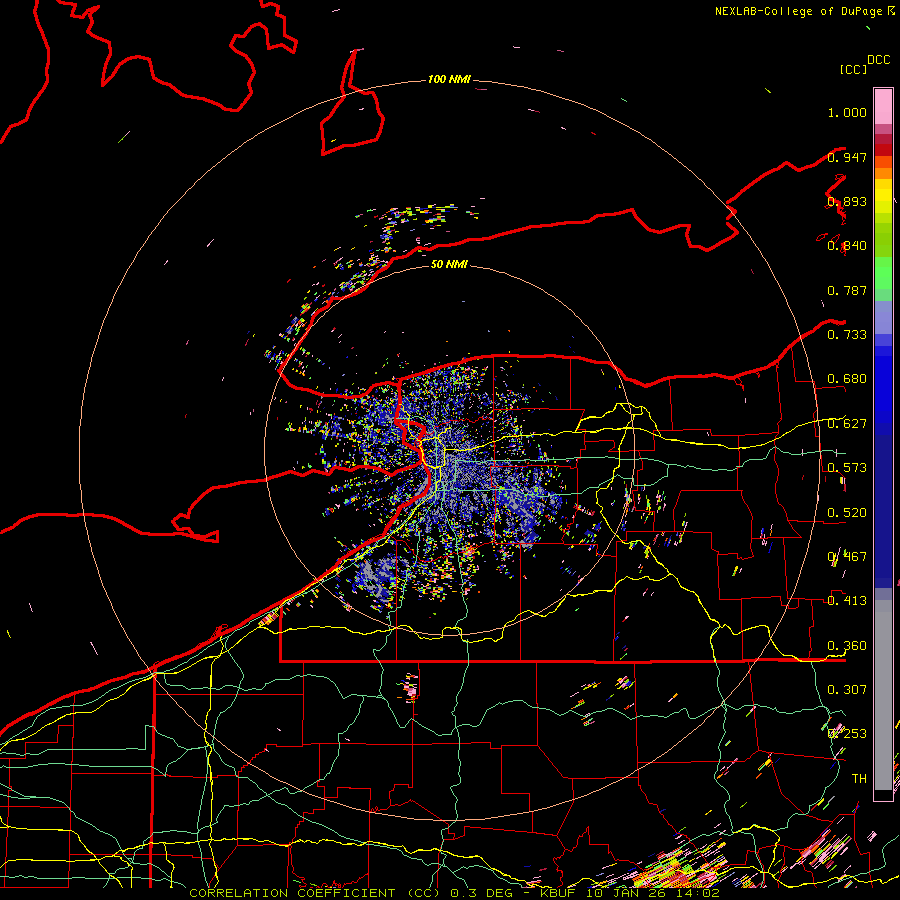Click the 1.000 value on the color scale
The image size is (900, 900).
[847, 112]
